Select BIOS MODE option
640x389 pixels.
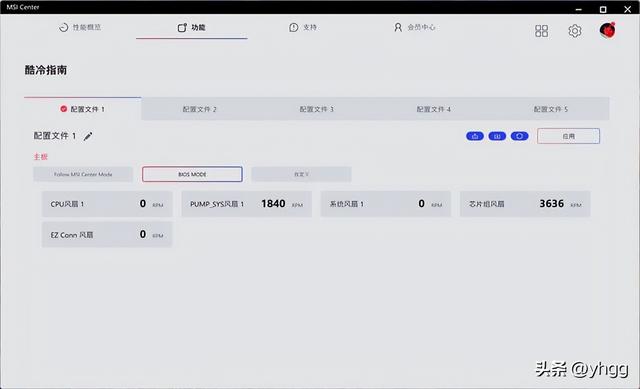[192, 174]
